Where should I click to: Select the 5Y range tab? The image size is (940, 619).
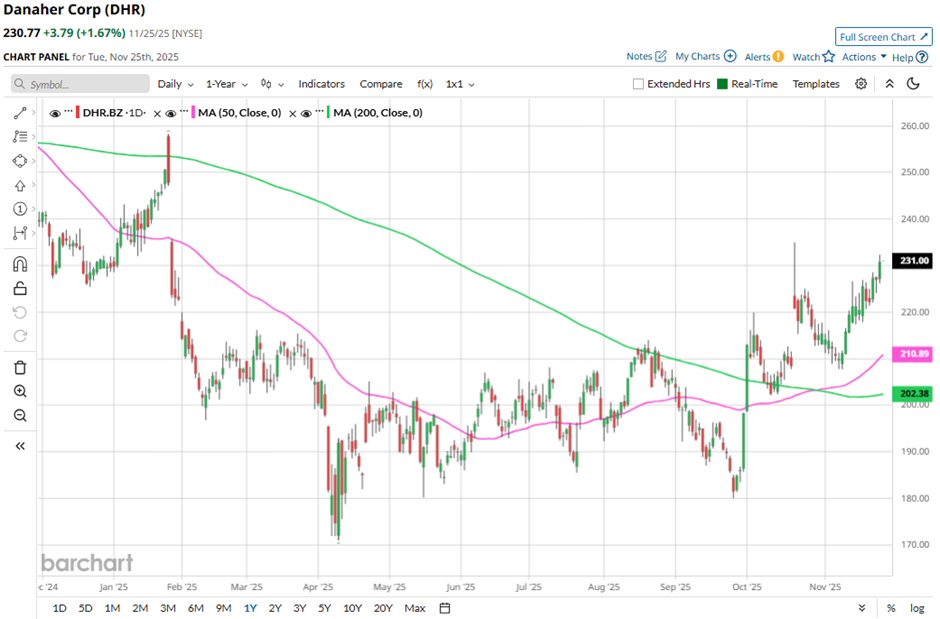[324, 608]
